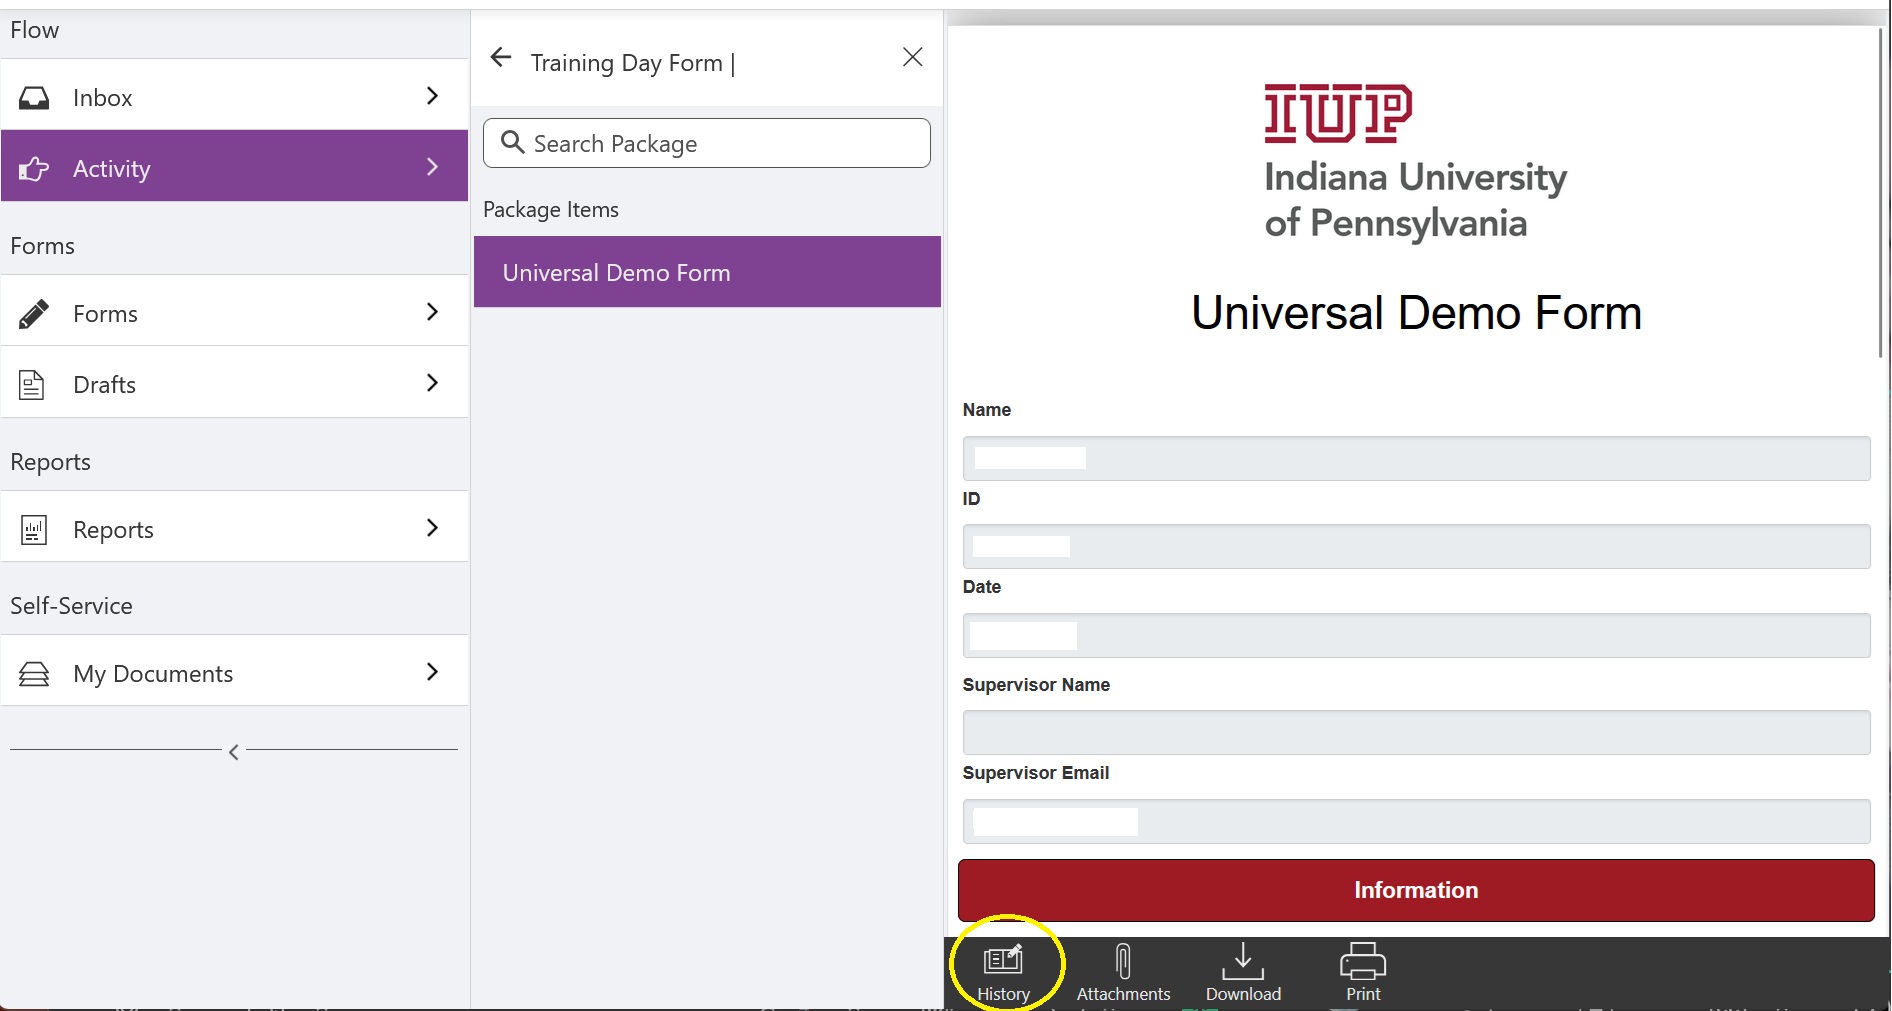Open the History panel icon

[x=1003, y=961]
